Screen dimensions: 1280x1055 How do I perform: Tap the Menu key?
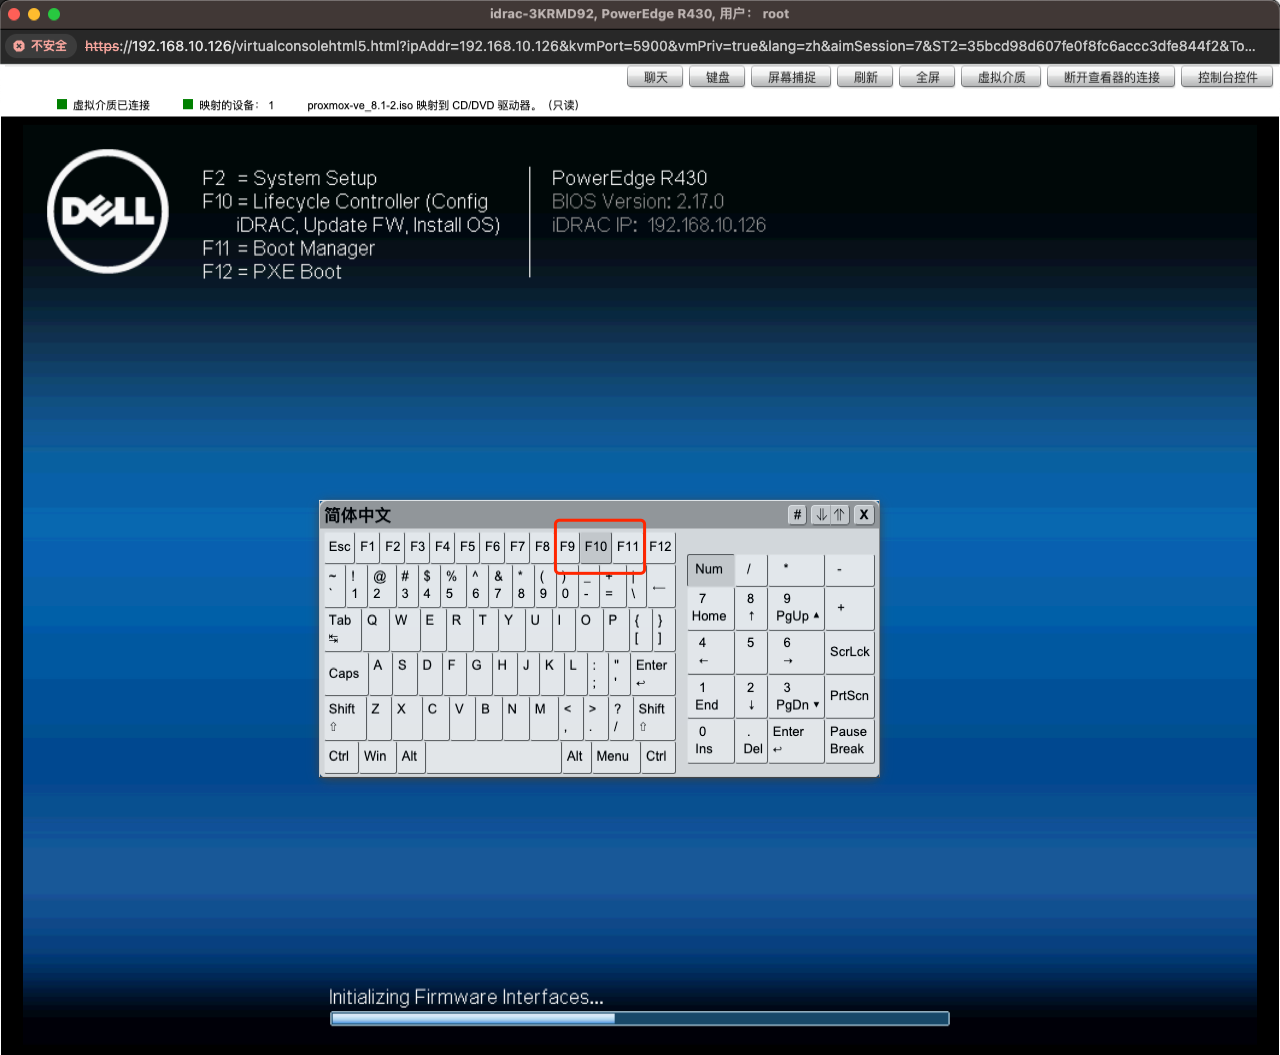[x=615, y=757]
